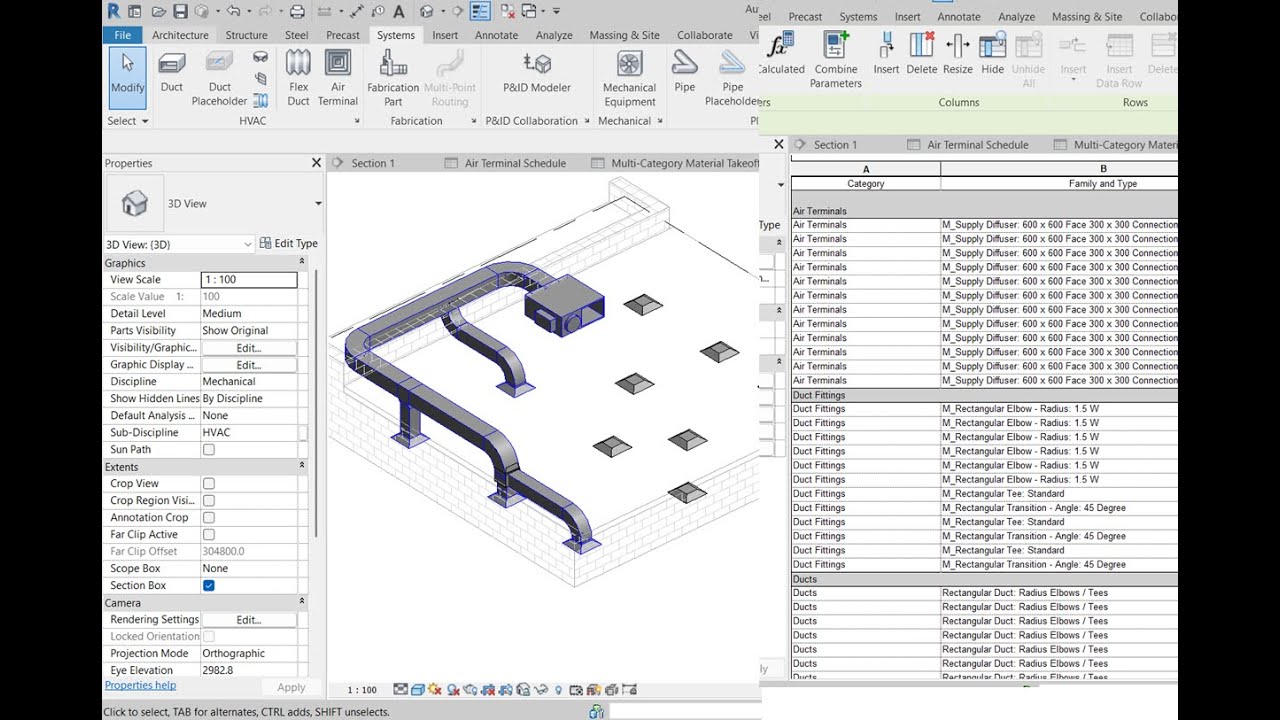Click Combine Parameters in the schedule ribbon
1280x720 pixels.
point(836,60)
